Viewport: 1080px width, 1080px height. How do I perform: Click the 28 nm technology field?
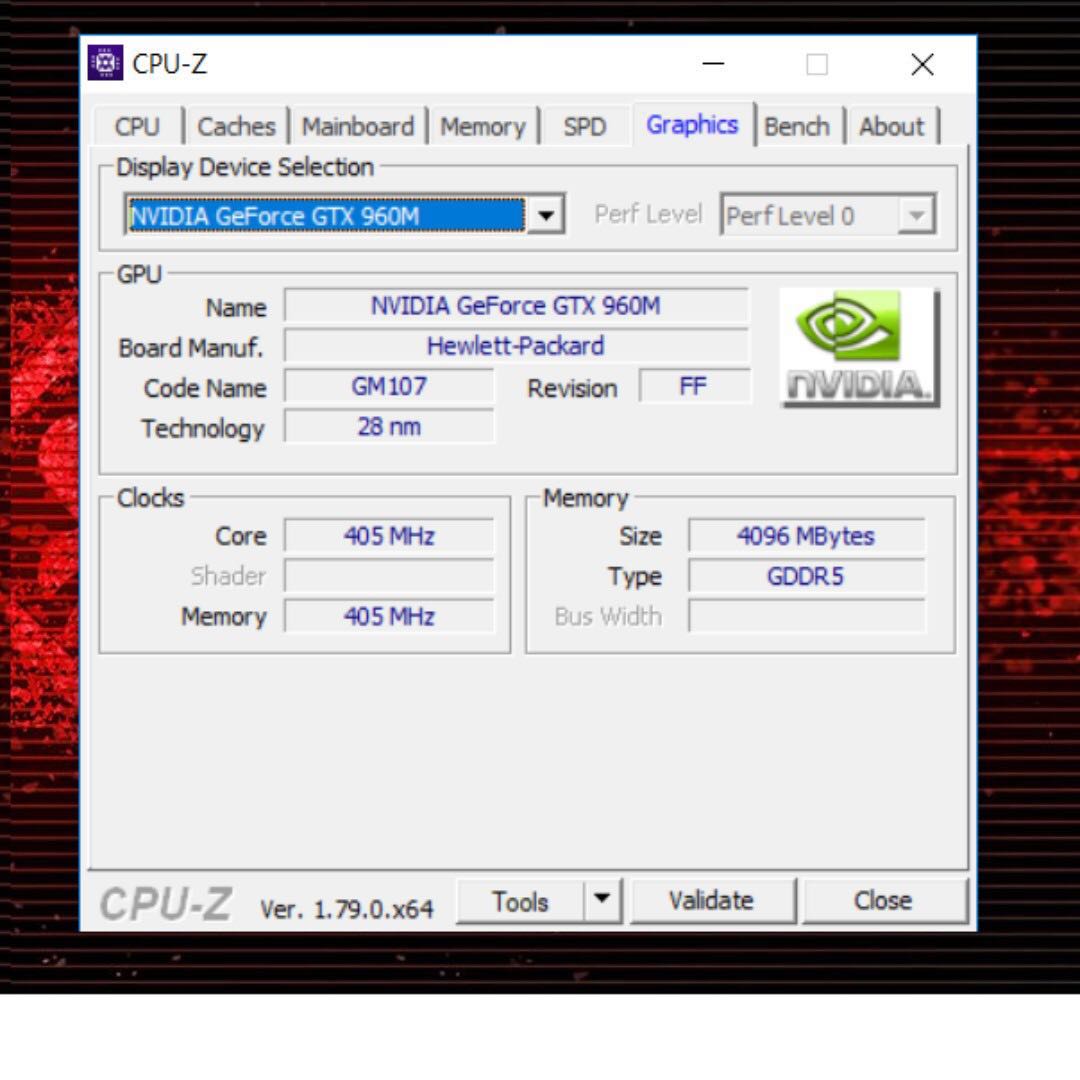pyautogui.click(x=389, y=426)
